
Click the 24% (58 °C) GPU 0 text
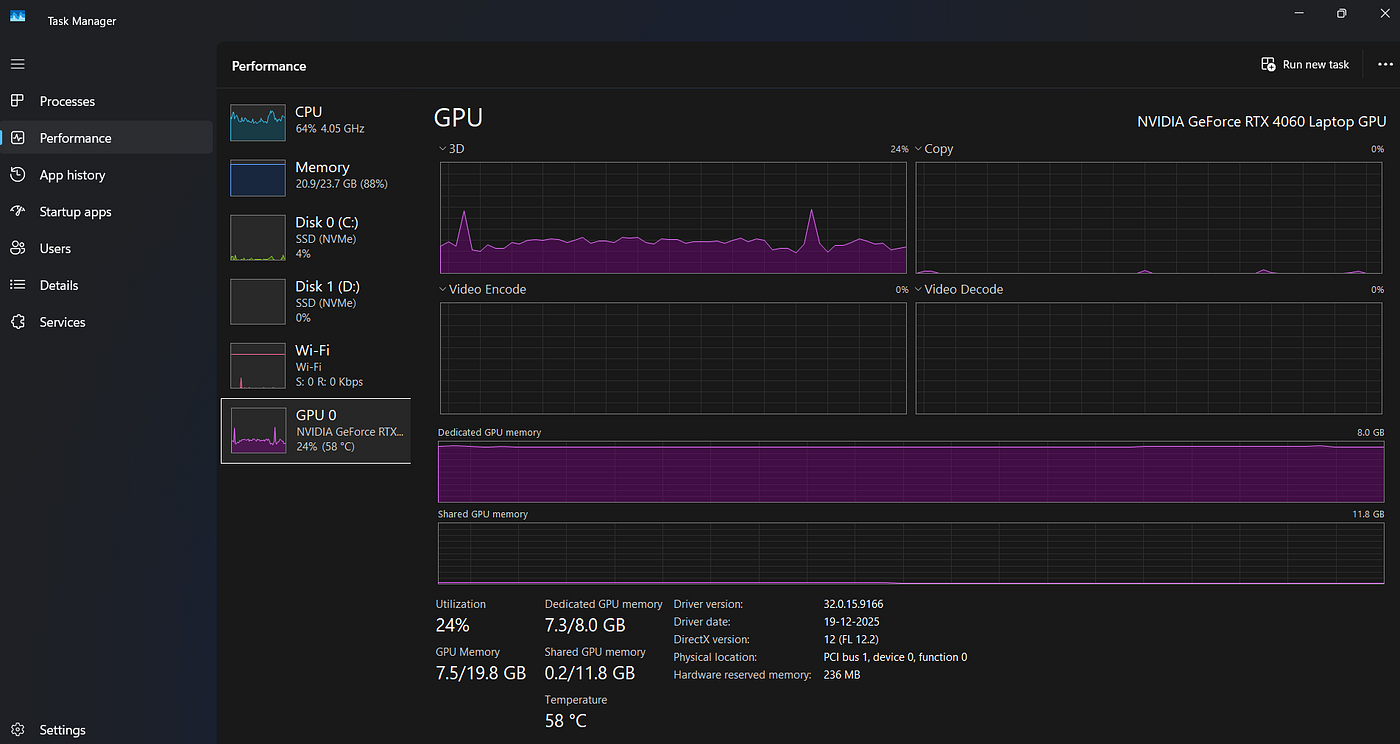click(x=326, y=446)
